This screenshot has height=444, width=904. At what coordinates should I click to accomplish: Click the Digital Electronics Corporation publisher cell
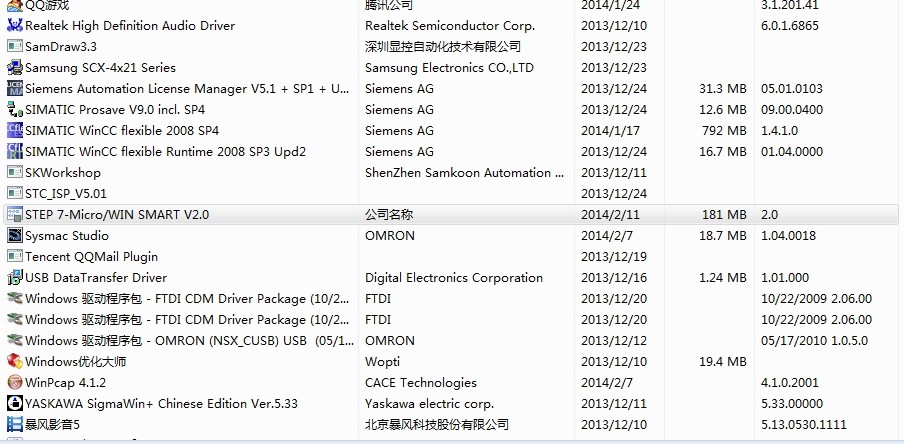click(453, 277)
